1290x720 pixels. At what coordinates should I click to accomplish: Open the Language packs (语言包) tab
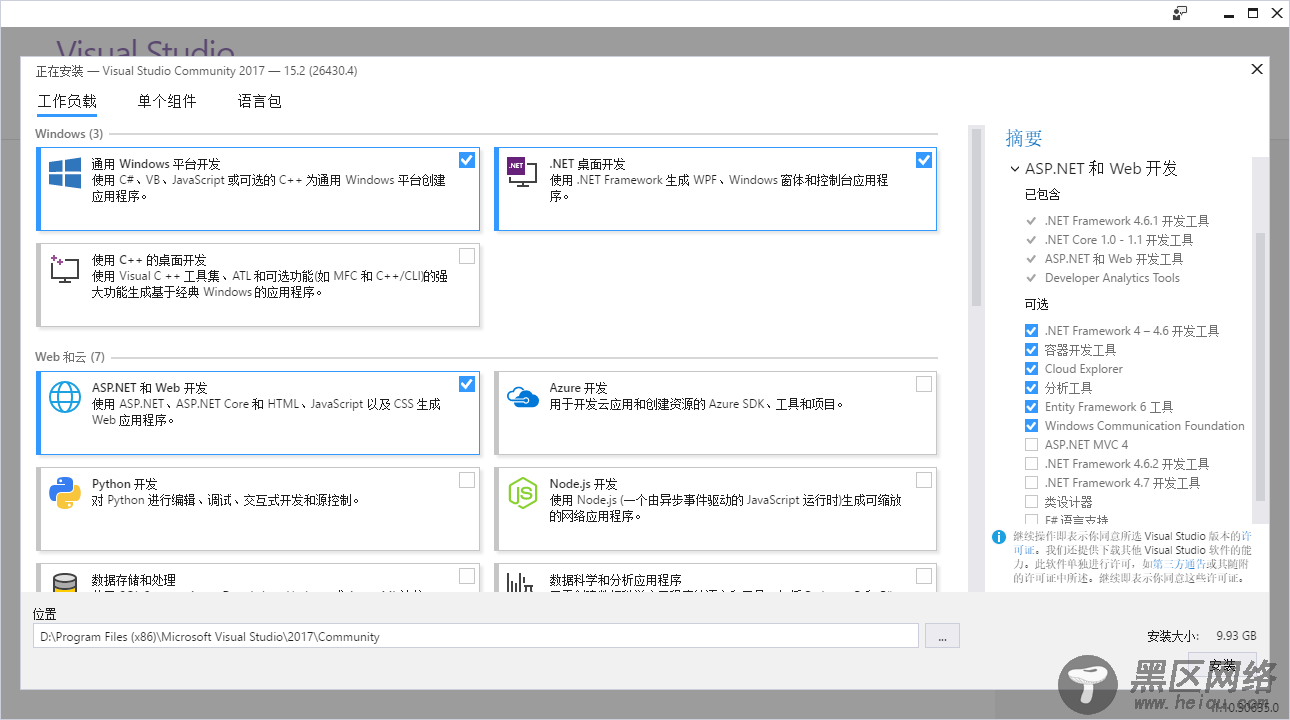(260, 101)
